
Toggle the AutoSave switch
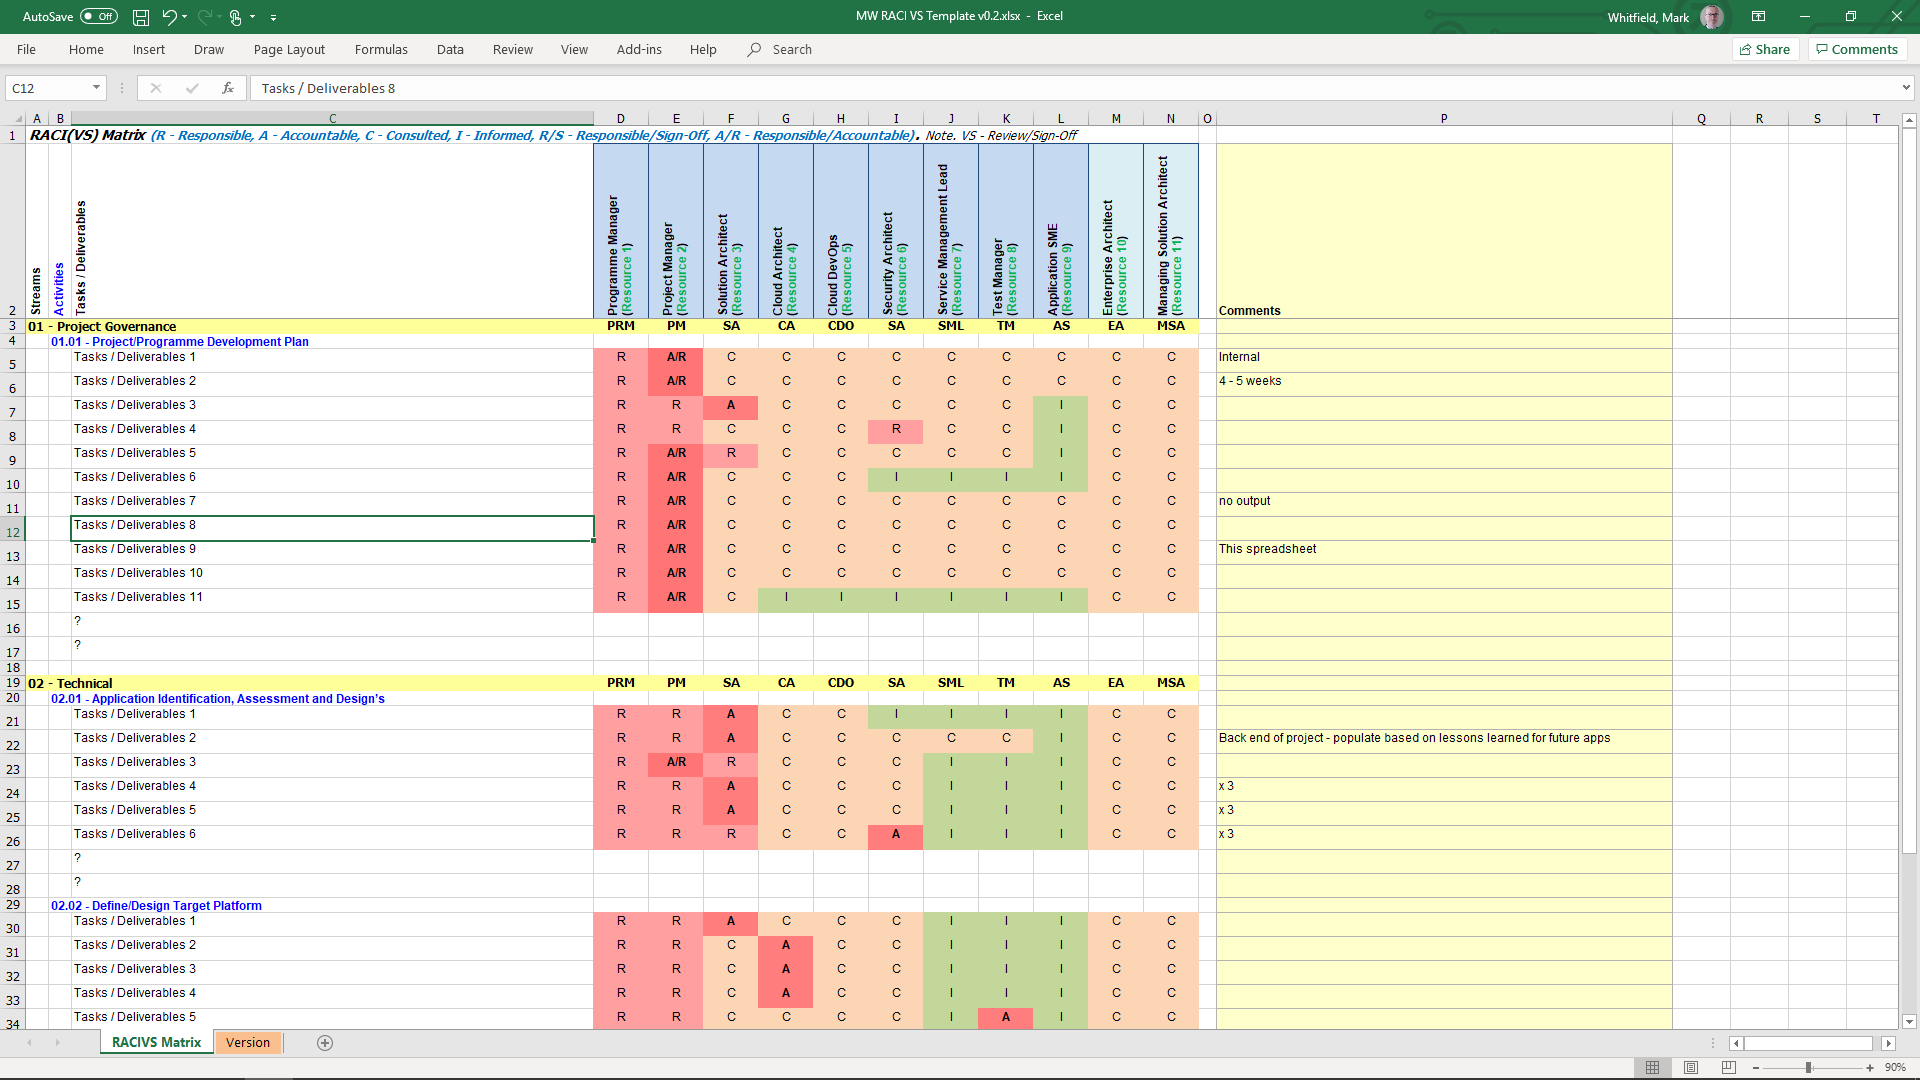[98, 17]
